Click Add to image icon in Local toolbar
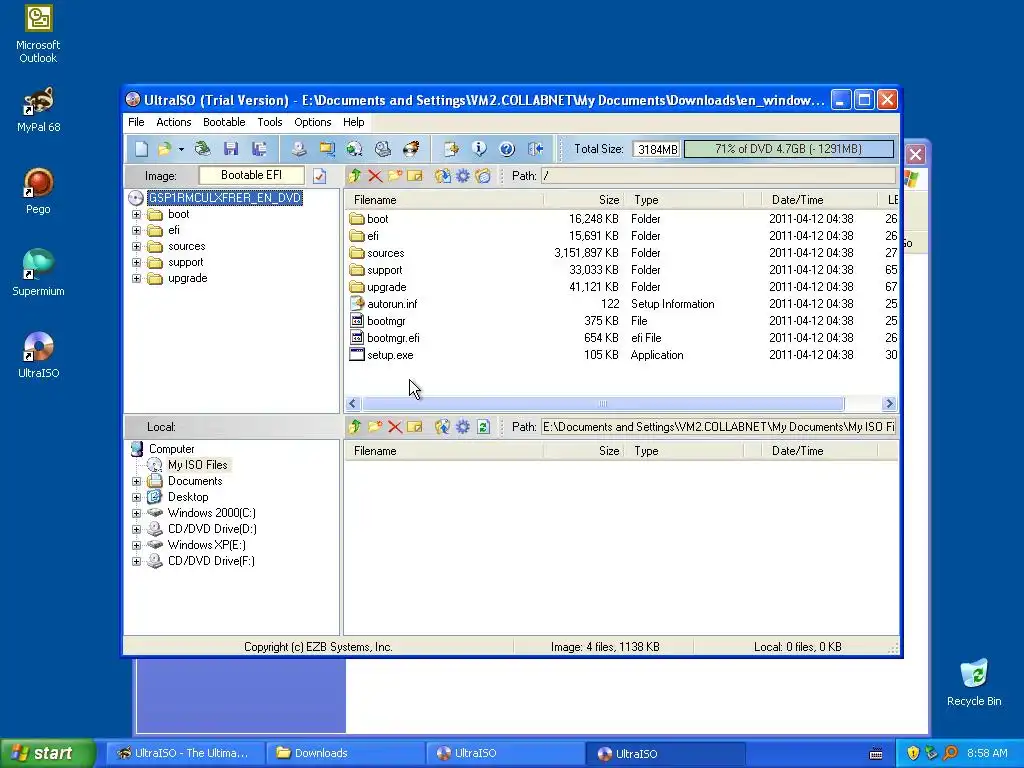 (442, 427)
